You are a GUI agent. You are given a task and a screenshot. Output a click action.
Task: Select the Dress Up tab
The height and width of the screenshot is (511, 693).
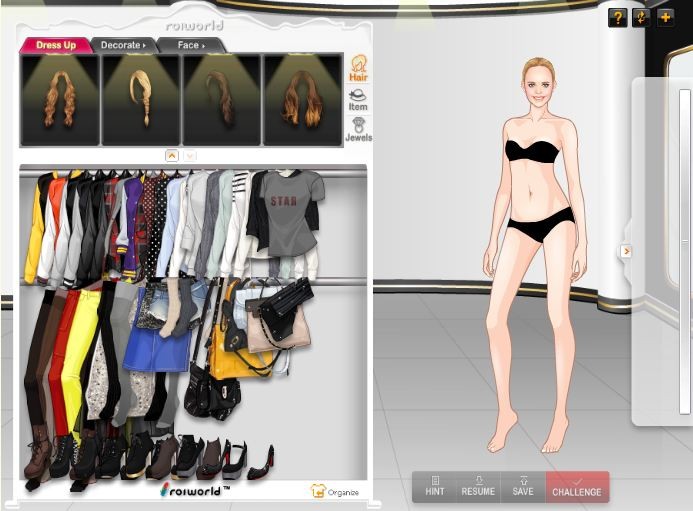pos(55,45)
